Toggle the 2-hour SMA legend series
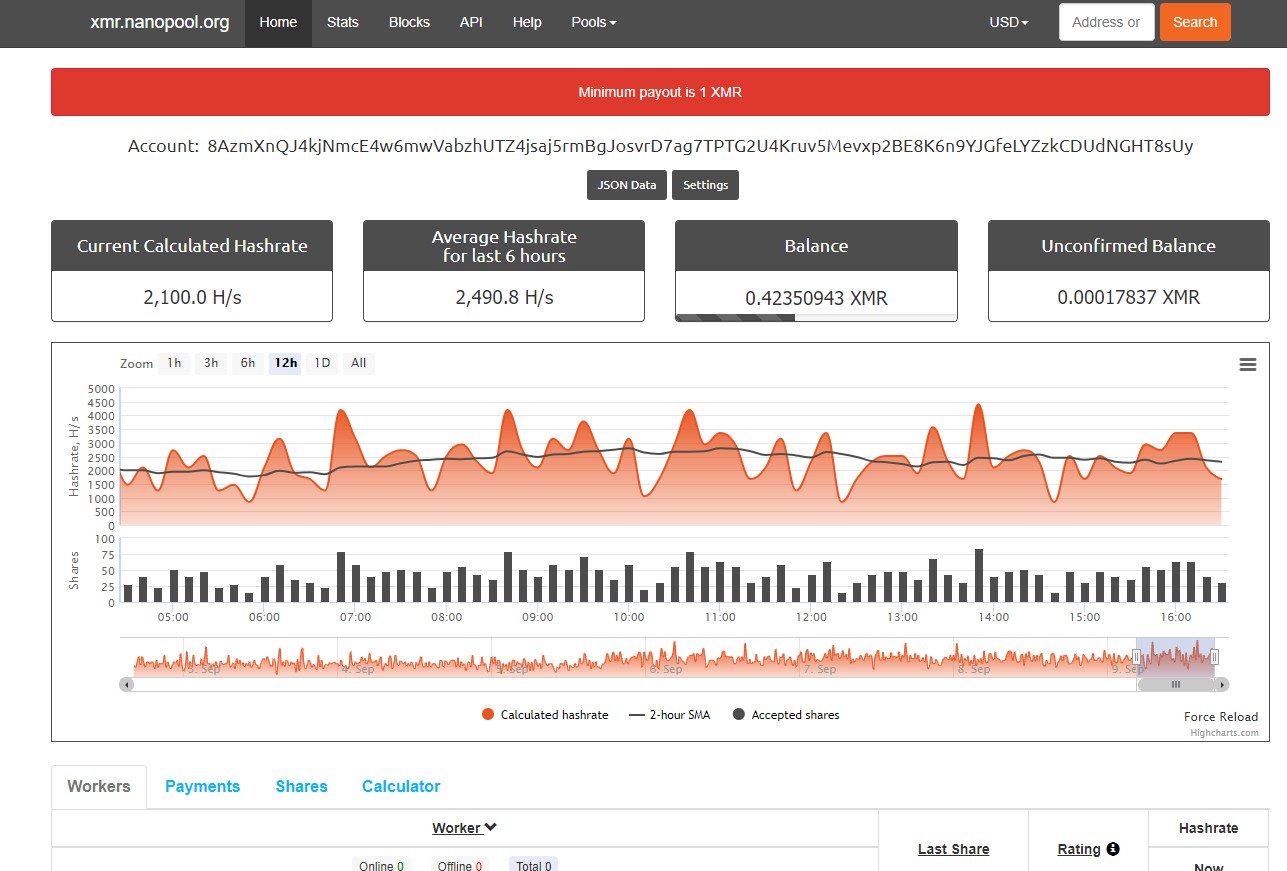Screen dimensions: 1287x871 click(669, 715)
